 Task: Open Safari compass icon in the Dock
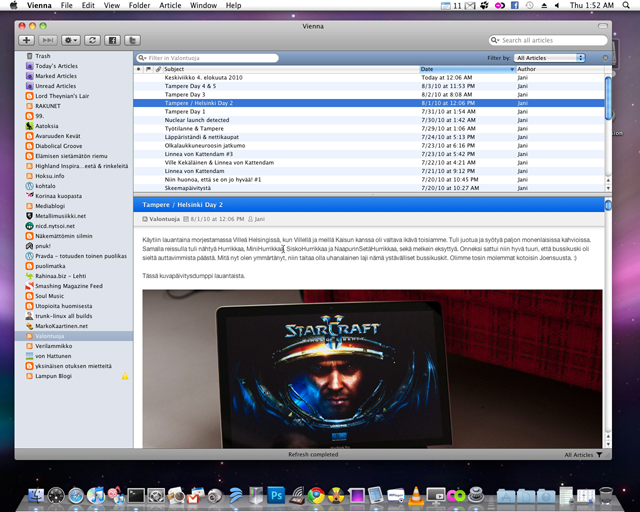tap(76, 496)
